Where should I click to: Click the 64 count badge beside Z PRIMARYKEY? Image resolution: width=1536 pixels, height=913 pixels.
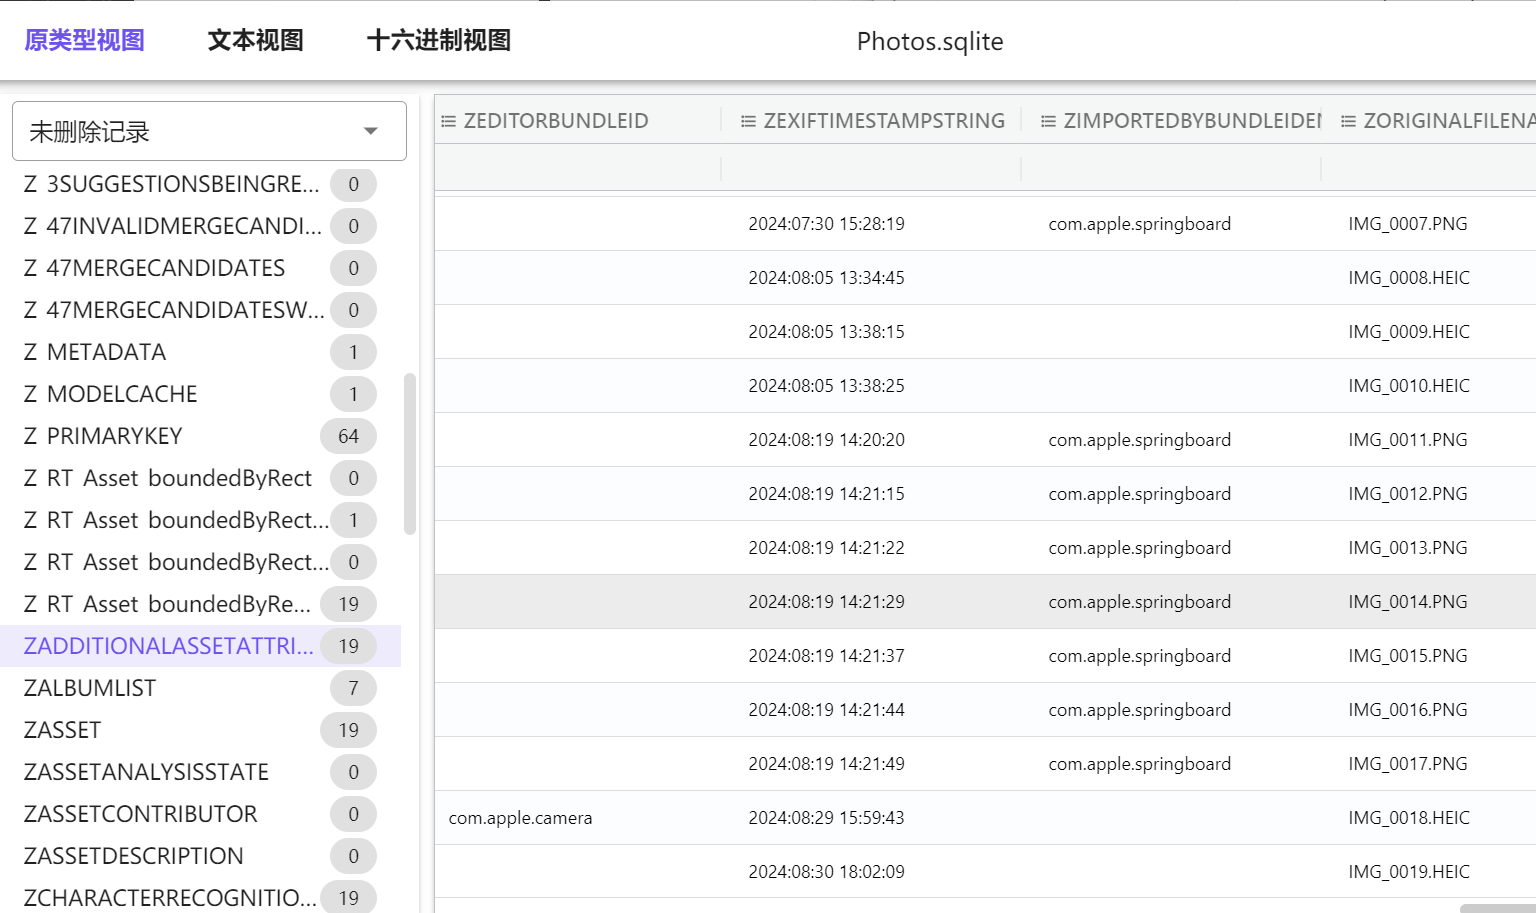(x=348, y=435)
